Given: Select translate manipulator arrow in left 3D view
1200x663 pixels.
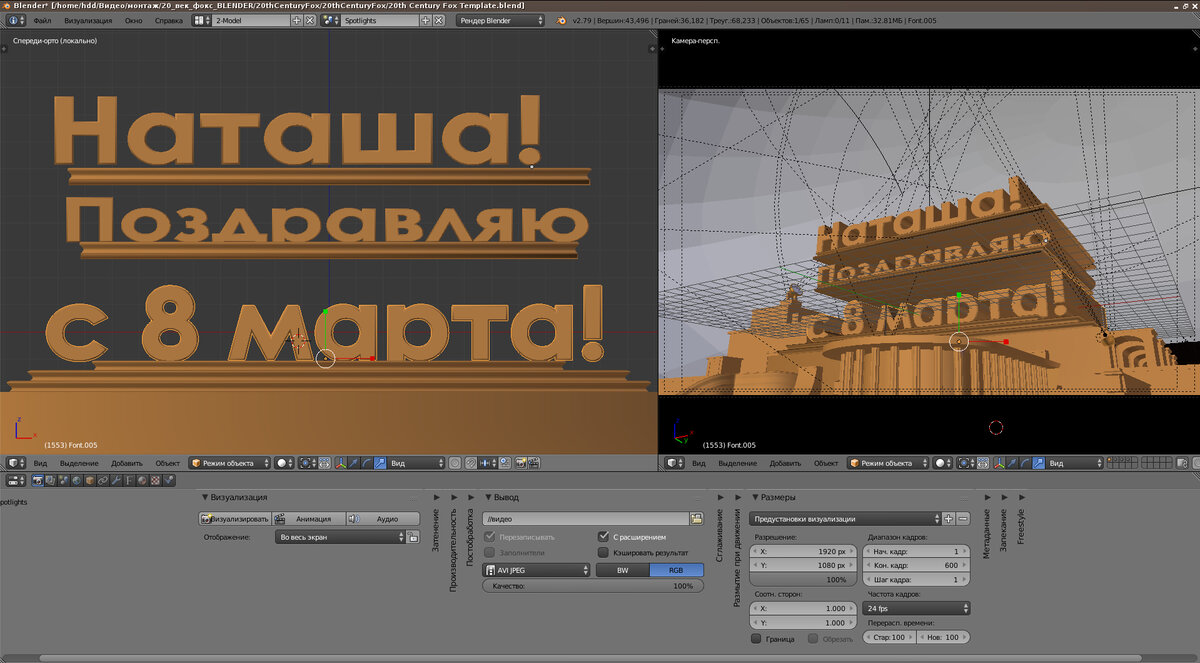Looking at the screenshot, I should [x=353, y=463].
